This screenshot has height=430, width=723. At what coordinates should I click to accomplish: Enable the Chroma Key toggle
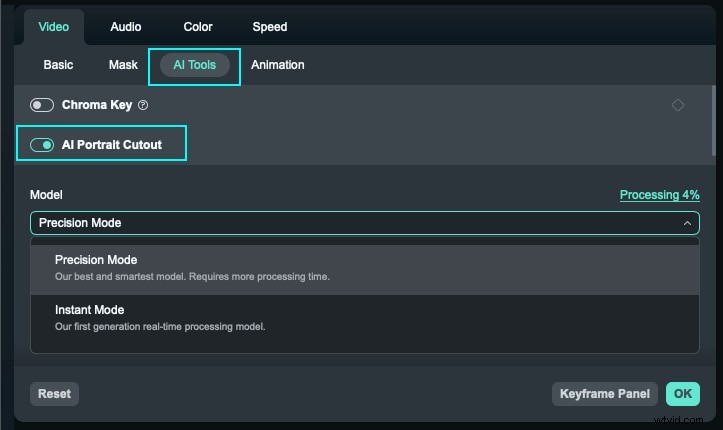[x=42, y=105]
